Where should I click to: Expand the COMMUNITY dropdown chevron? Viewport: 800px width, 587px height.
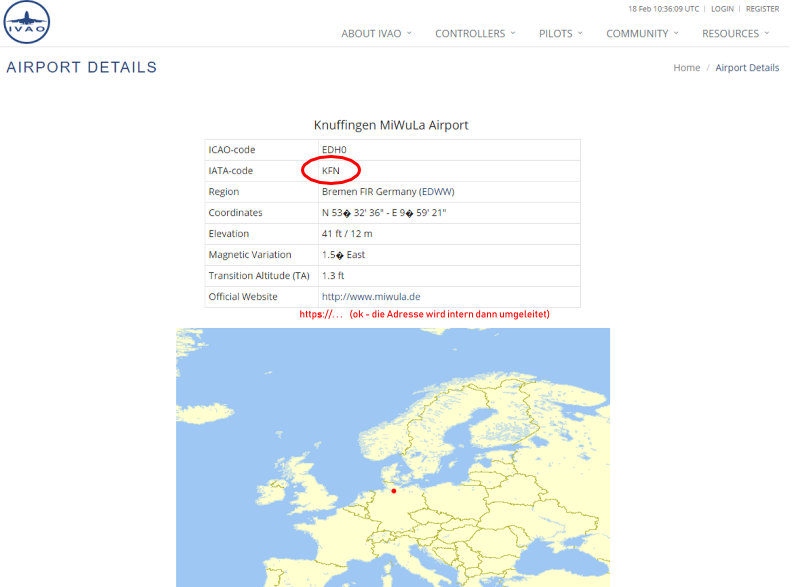tap(676, 33)
